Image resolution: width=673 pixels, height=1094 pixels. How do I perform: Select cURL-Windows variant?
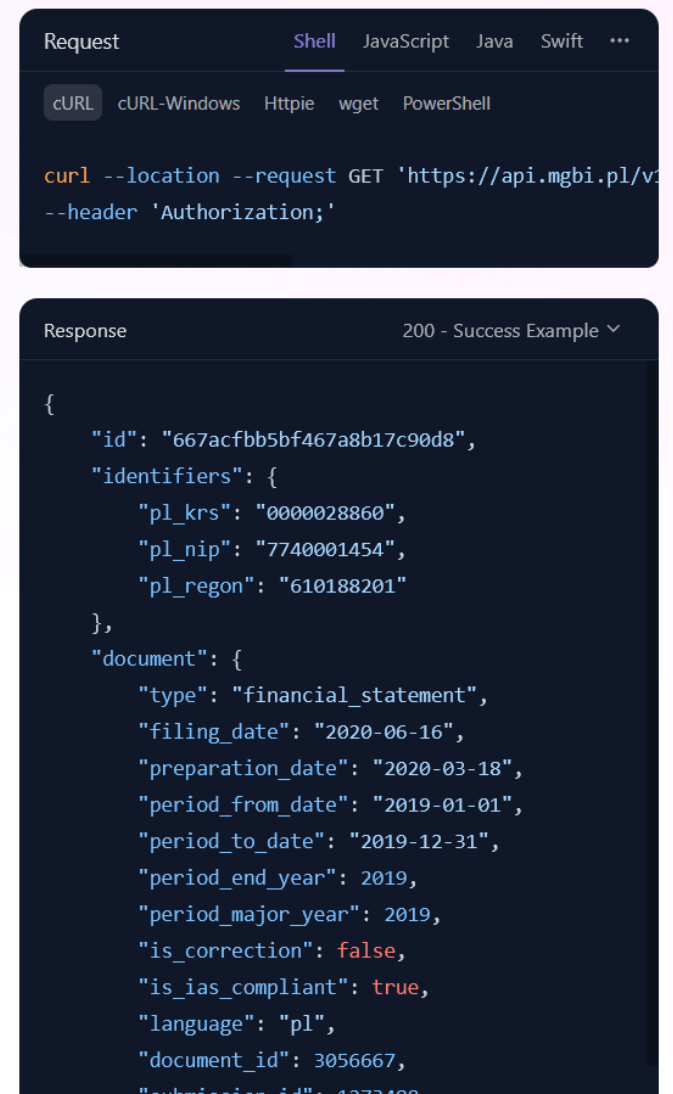[x=179, y=103]
